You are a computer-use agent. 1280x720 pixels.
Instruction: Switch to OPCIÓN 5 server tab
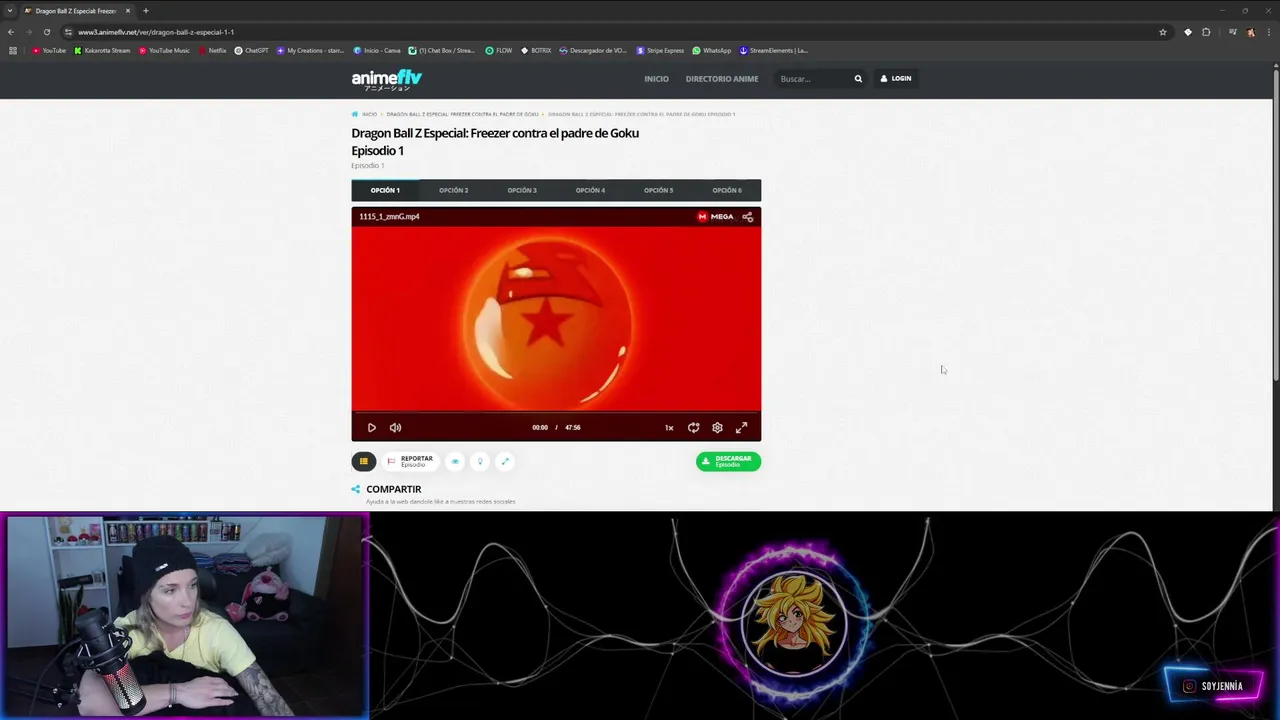(658, 190)
